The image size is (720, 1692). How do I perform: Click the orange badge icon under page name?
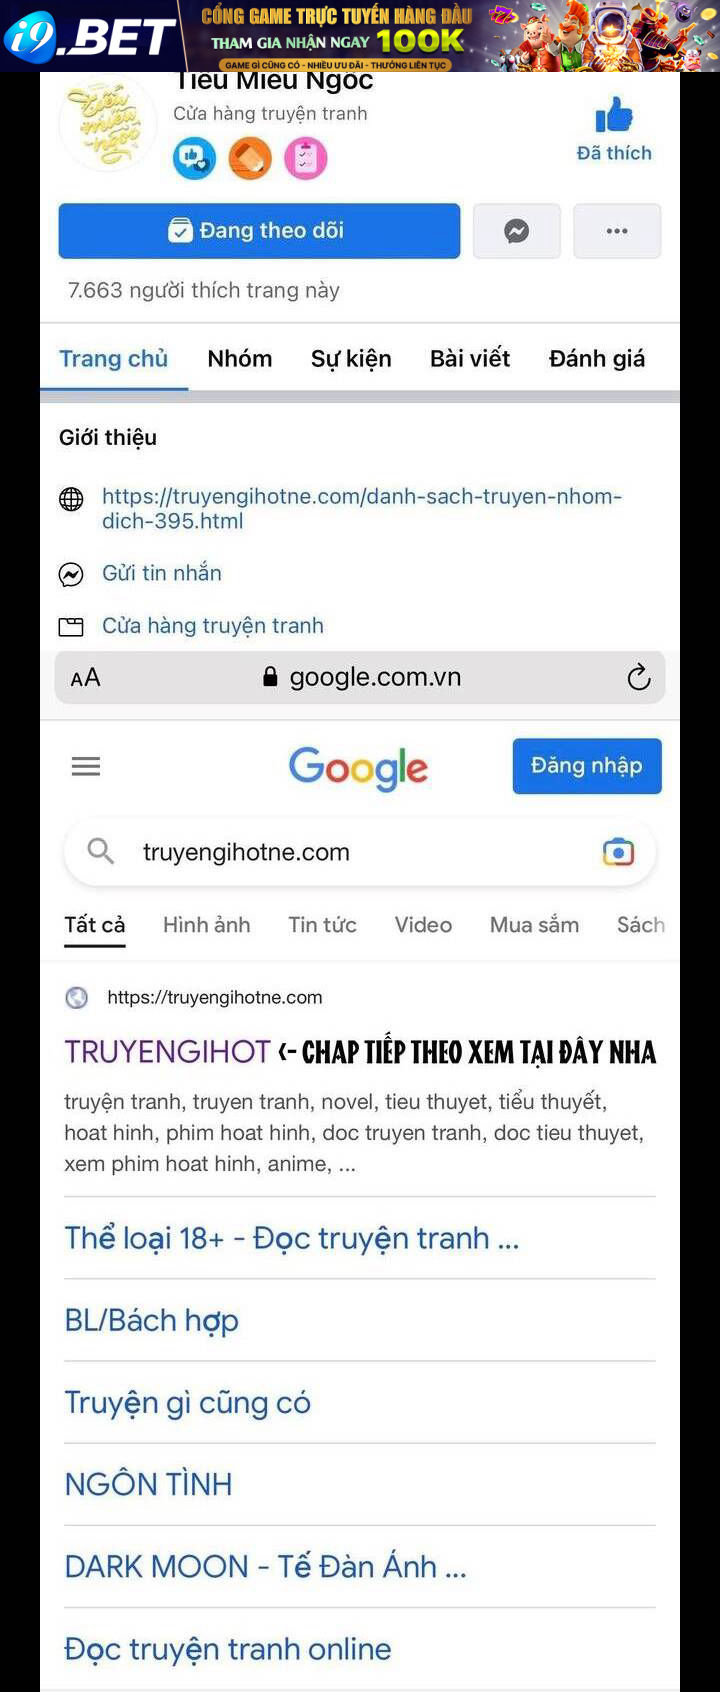pos(250,158)
